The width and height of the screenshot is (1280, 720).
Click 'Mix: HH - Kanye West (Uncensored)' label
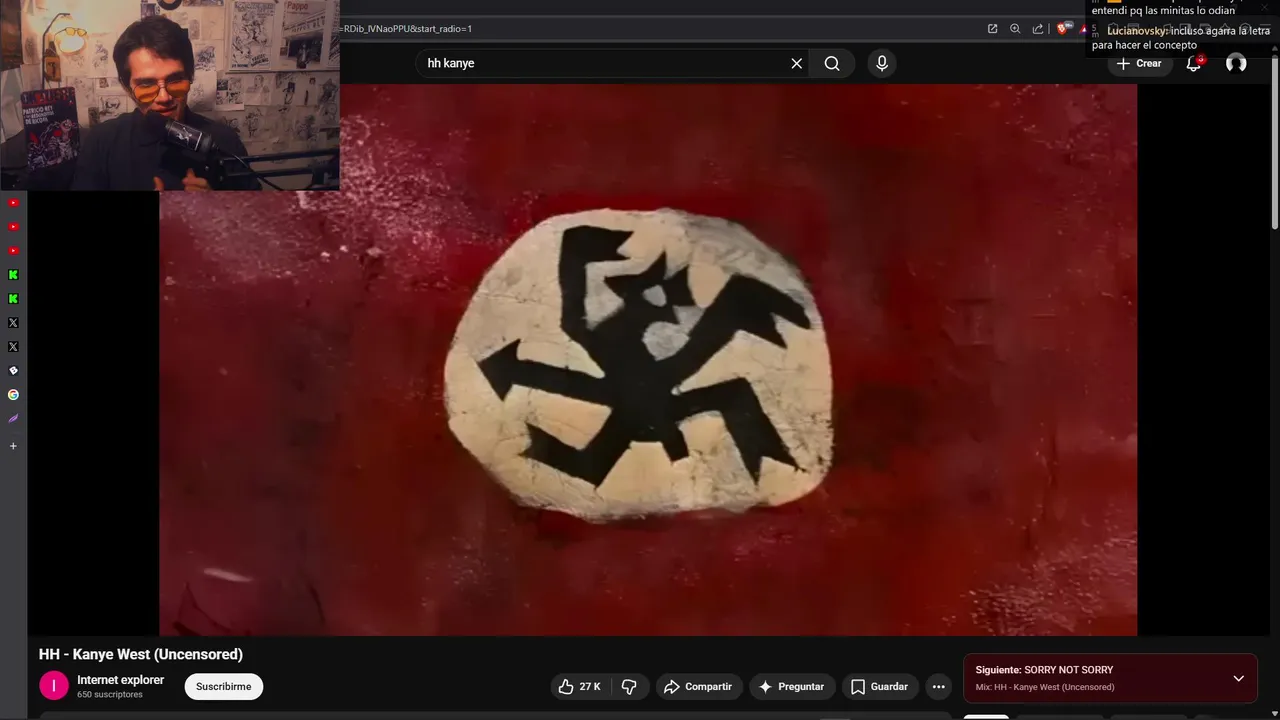[x=1045, y=687]
